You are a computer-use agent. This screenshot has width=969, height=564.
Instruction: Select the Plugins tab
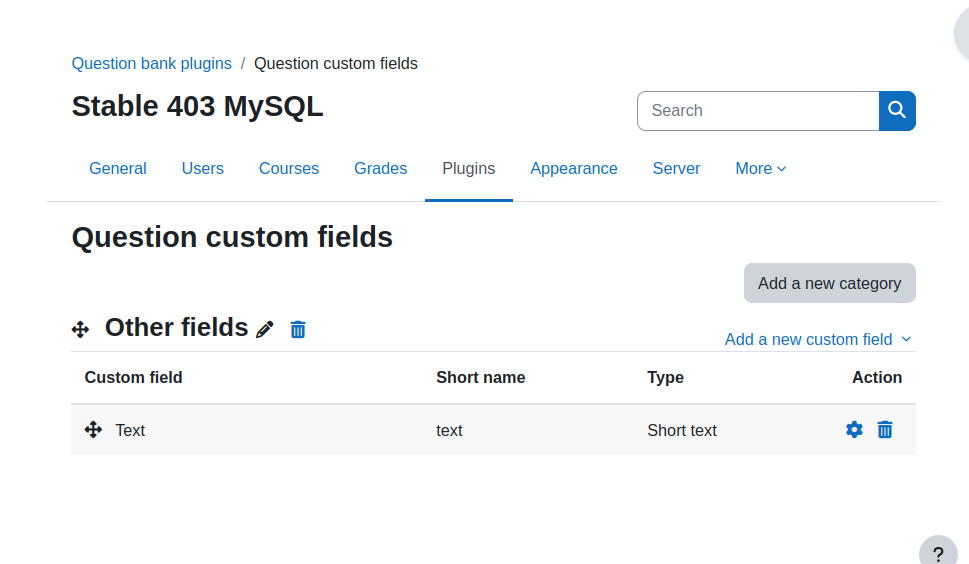[468, 169]
